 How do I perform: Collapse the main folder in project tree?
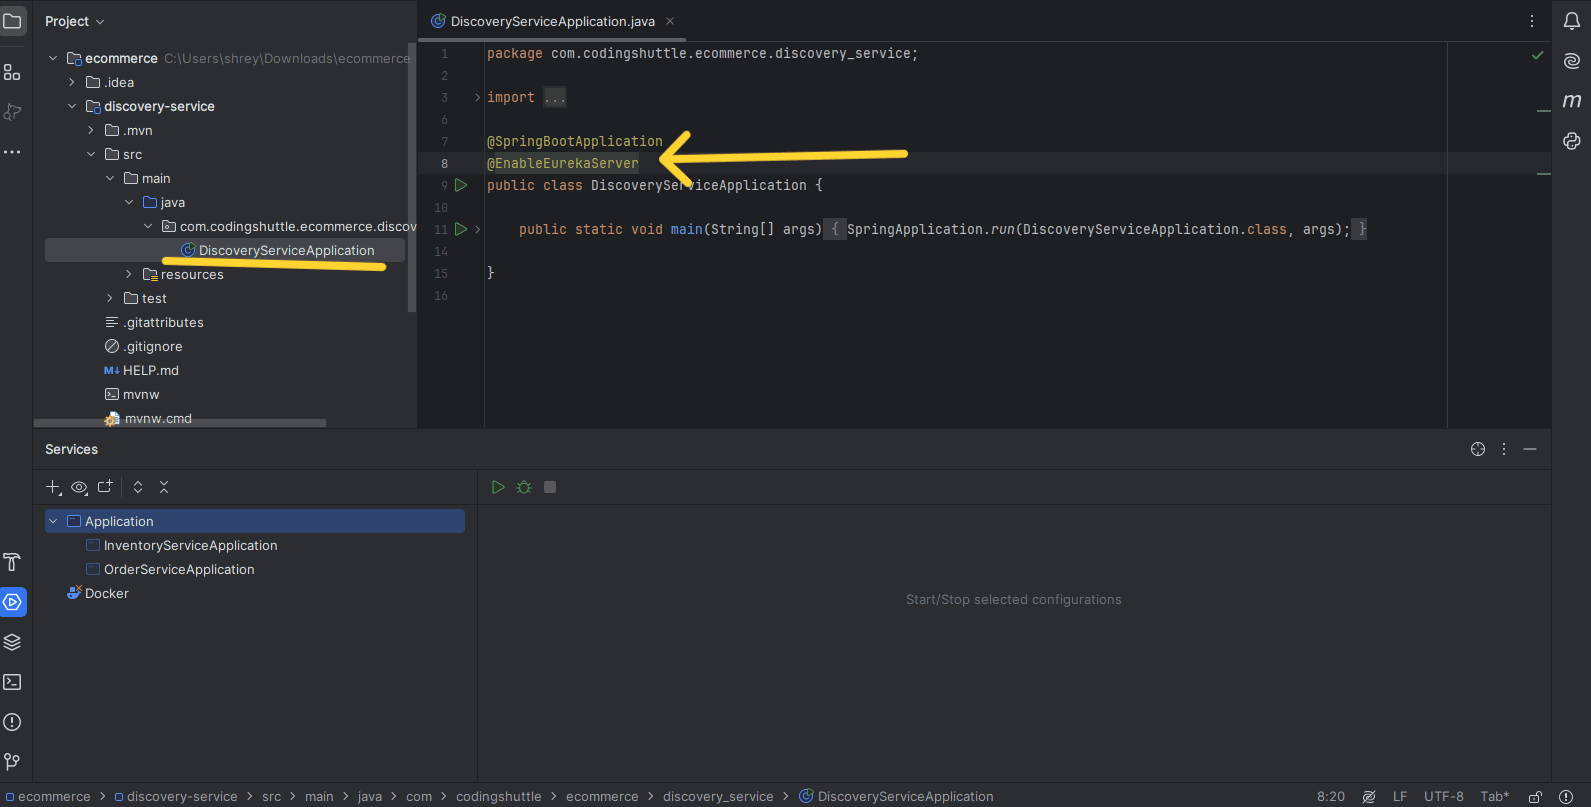click(x=110, y=178)
